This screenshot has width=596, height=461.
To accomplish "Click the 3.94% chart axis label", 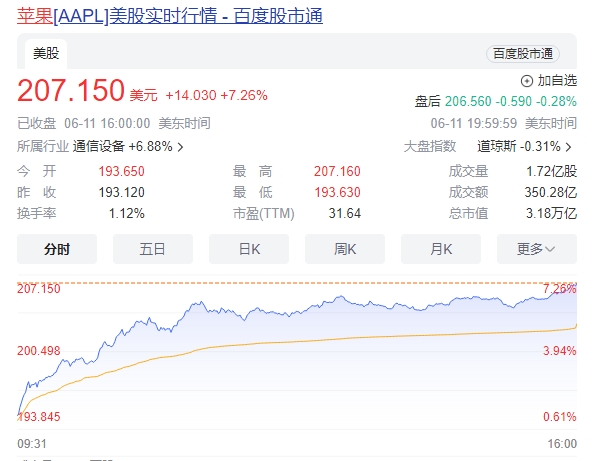I will [x=560, y=350].
